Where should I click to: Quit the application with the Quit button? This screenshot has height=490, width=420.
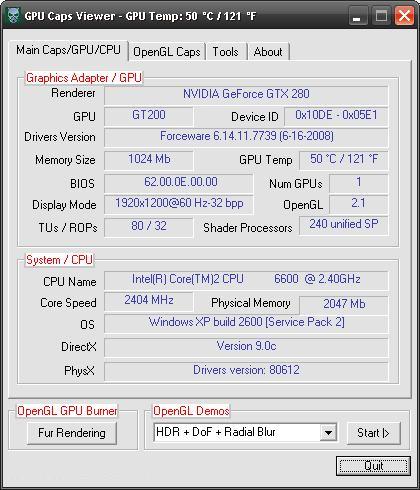click(373, 466)
